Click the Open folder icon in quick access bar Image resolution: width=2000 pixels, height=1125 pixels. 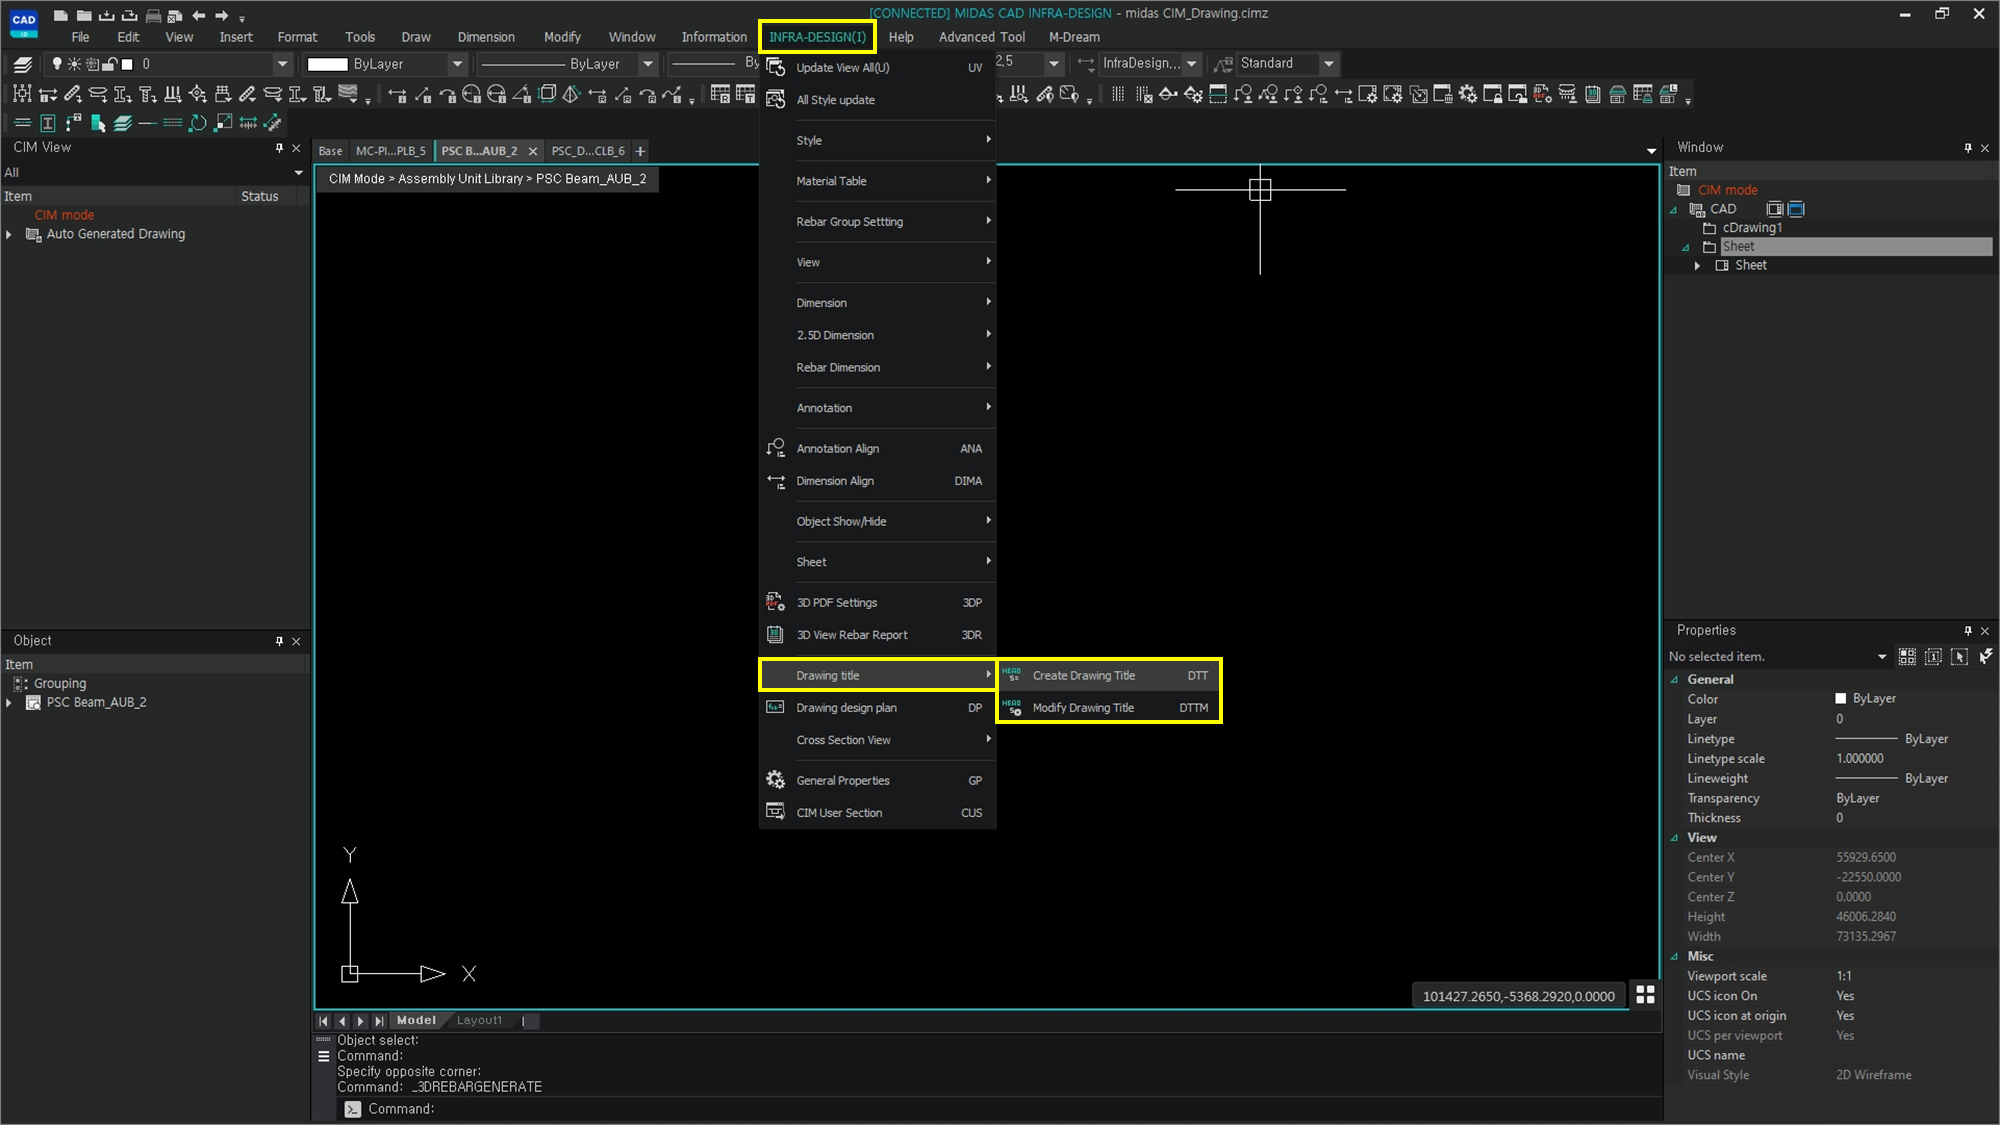[84, 15]
